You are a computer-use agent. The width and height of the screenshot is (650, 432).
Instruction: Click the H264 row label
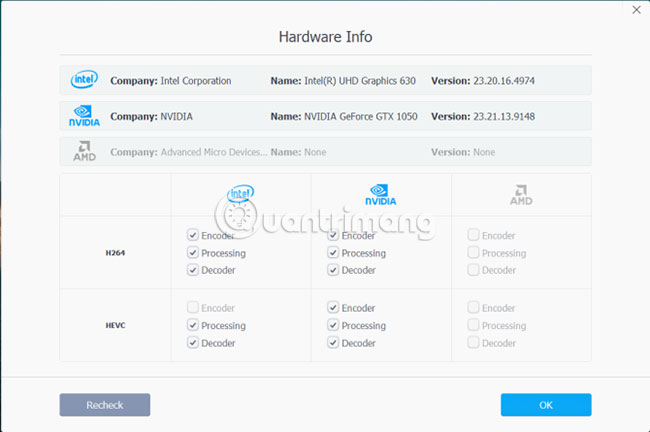[115, 252]
